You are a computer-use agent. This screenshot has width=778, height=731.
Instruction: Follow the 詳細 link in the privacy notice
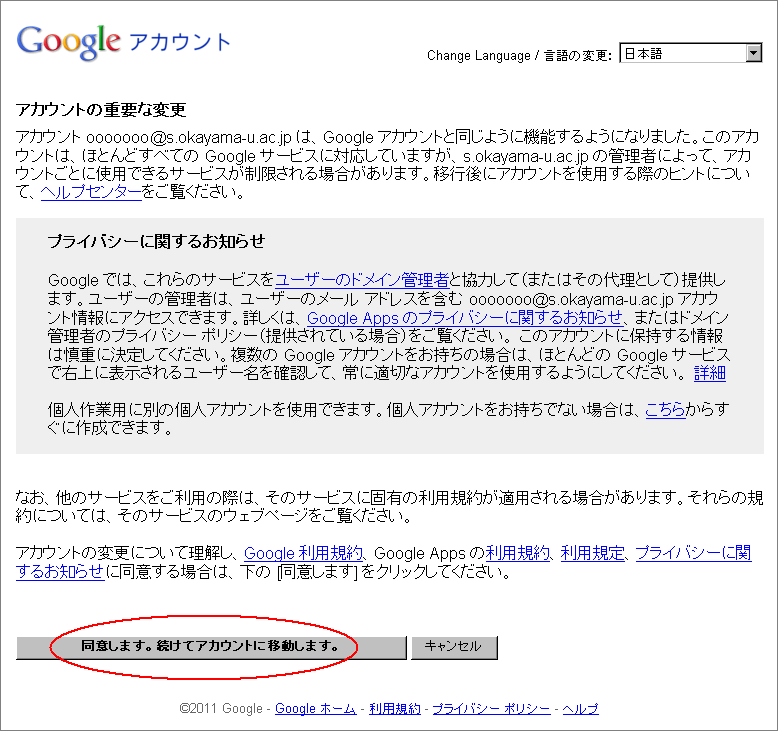pos(710,373)
